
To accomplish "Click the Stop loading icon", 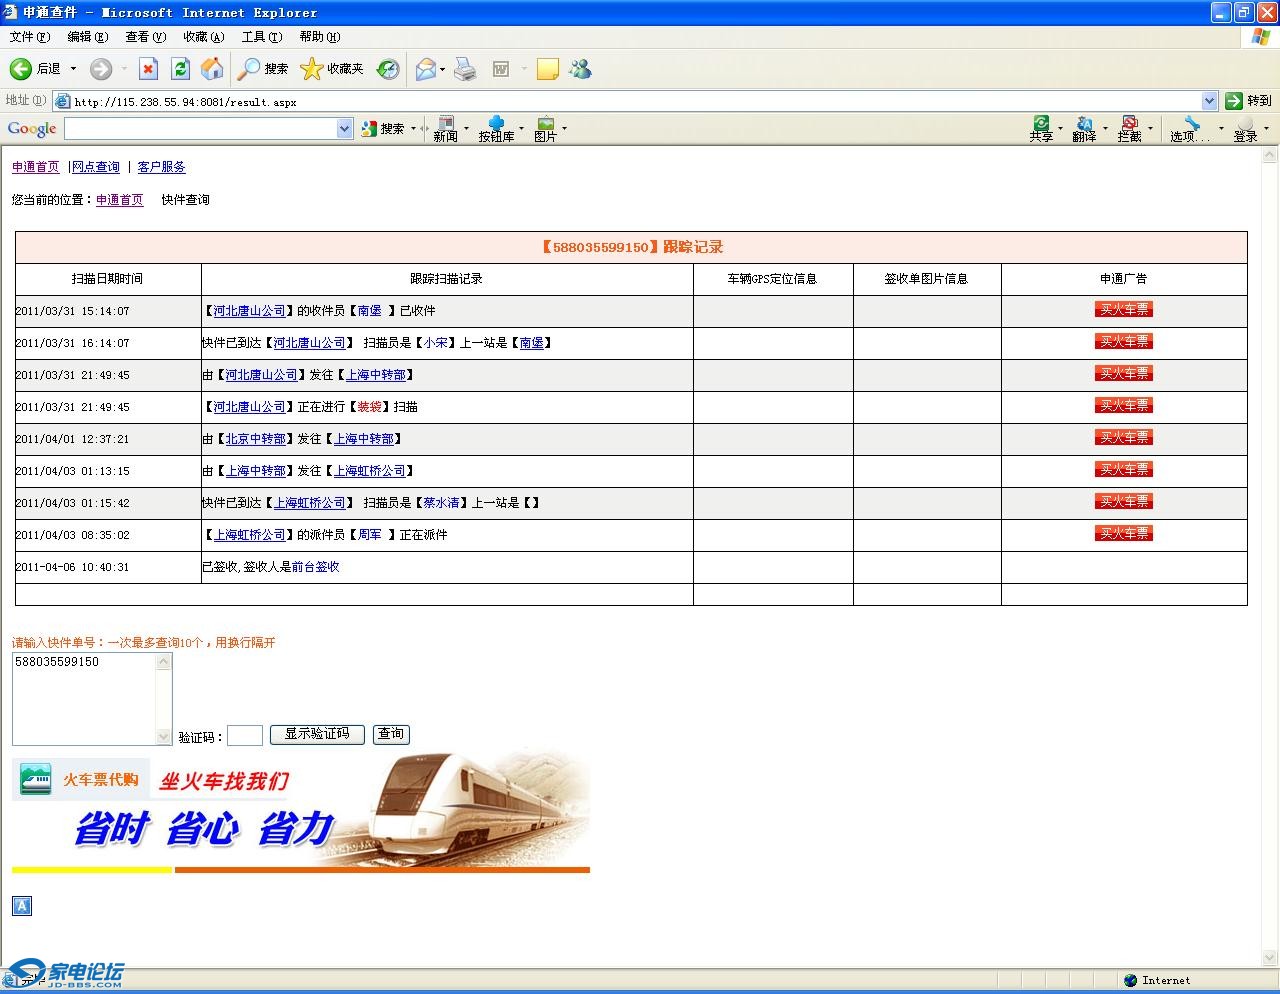I will (148, 69).
